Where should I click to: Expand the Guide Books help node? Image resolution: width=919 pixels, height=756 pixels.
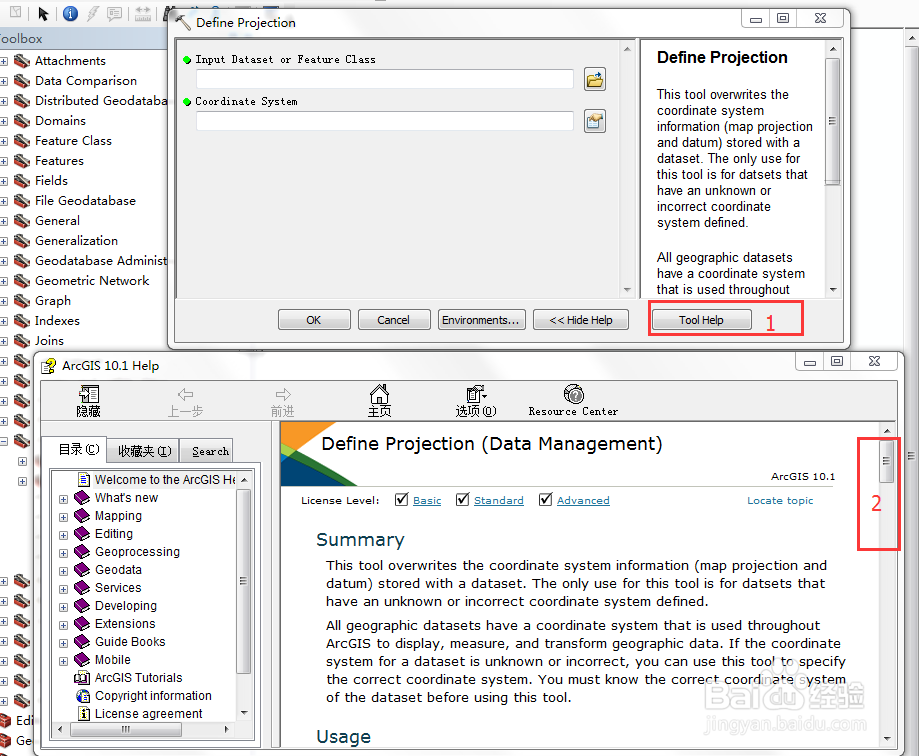(x=63, y=643)
